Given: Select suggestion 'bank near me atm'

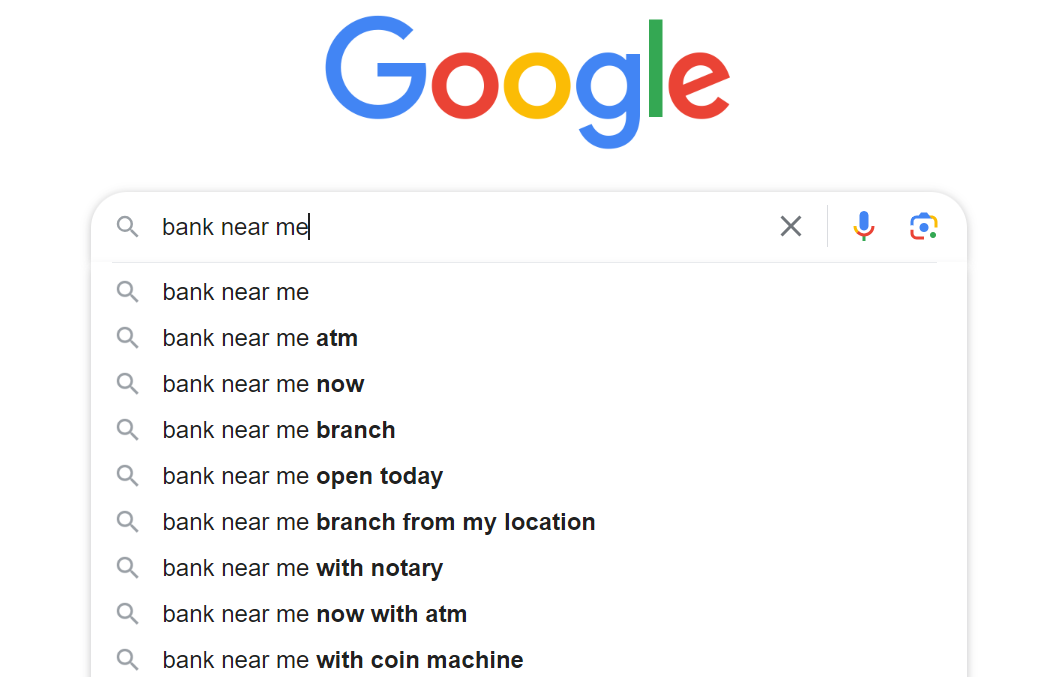Looking at the screenshot, I should [x=260, y=338].
